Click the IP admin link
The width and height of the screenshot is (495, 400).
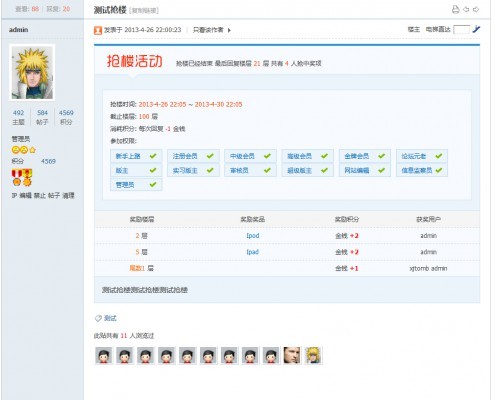(14, 196)
